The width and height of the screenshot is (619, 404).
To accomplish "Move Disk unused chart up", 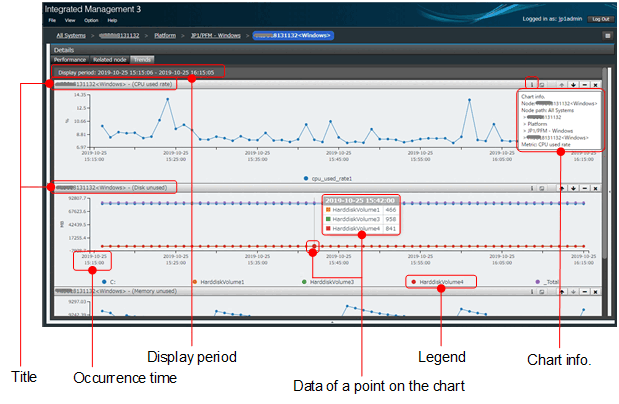I will pos(562,188).
